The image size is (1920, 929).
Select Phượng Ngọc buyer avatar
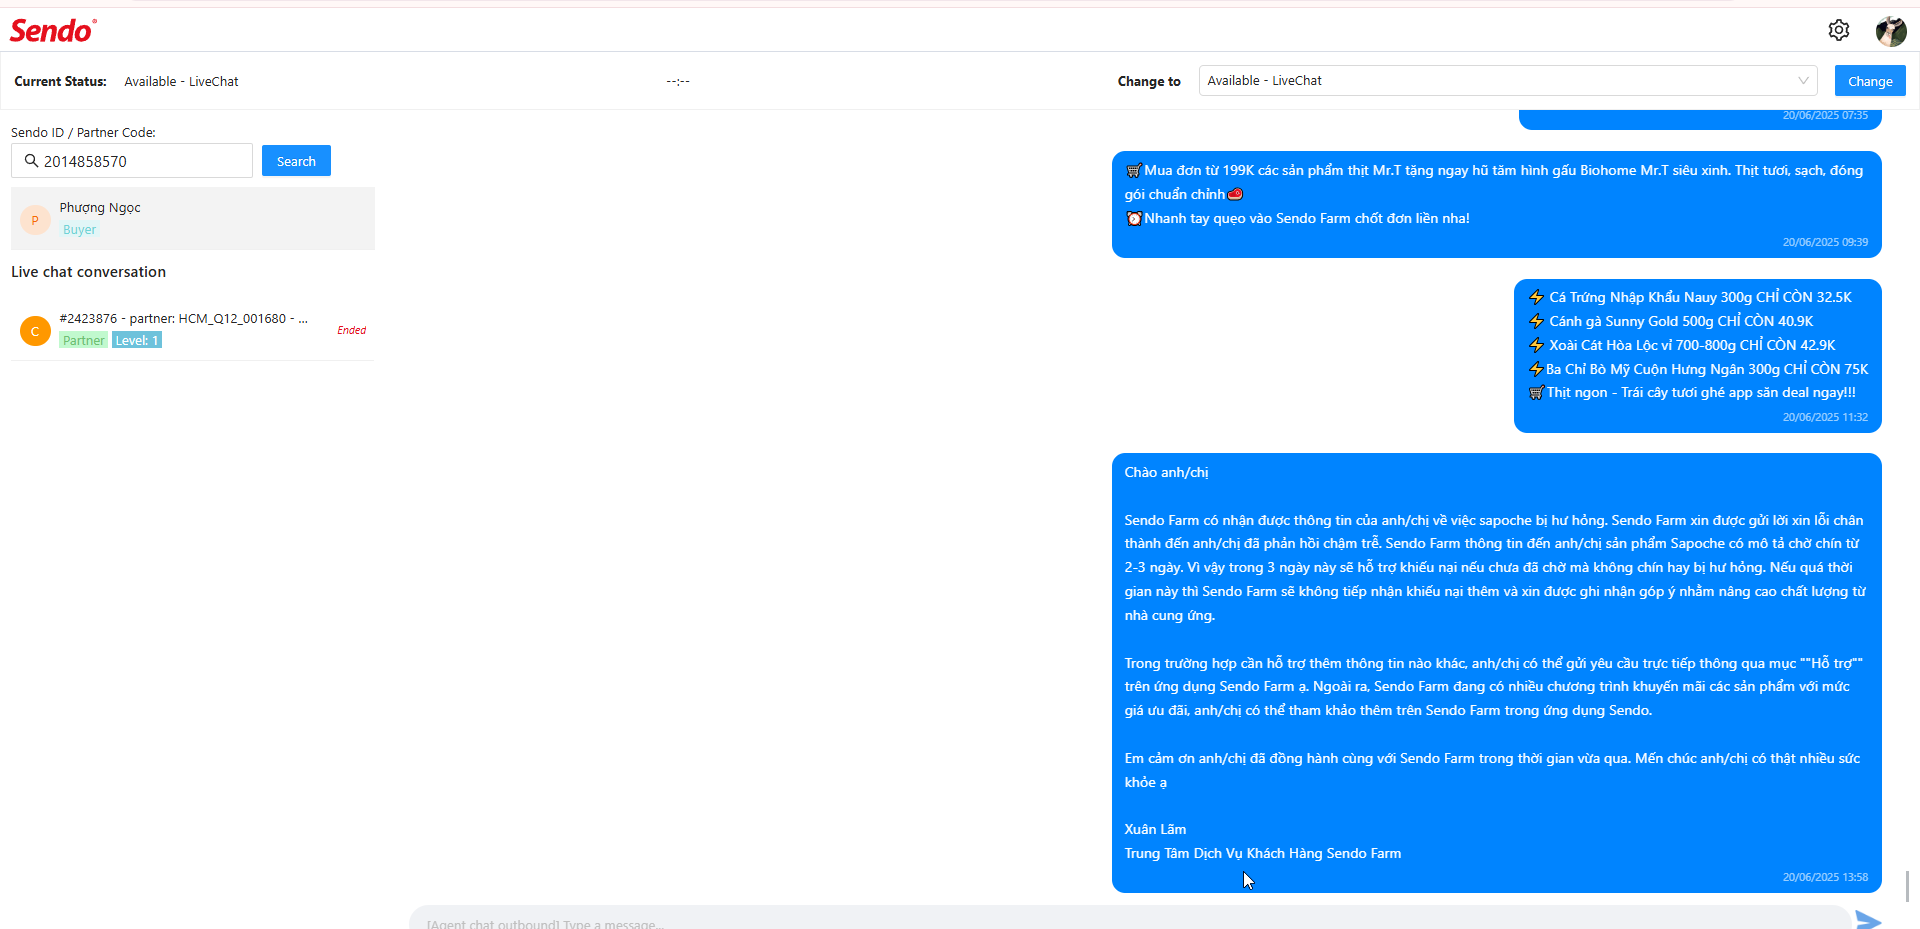(35, 220)
